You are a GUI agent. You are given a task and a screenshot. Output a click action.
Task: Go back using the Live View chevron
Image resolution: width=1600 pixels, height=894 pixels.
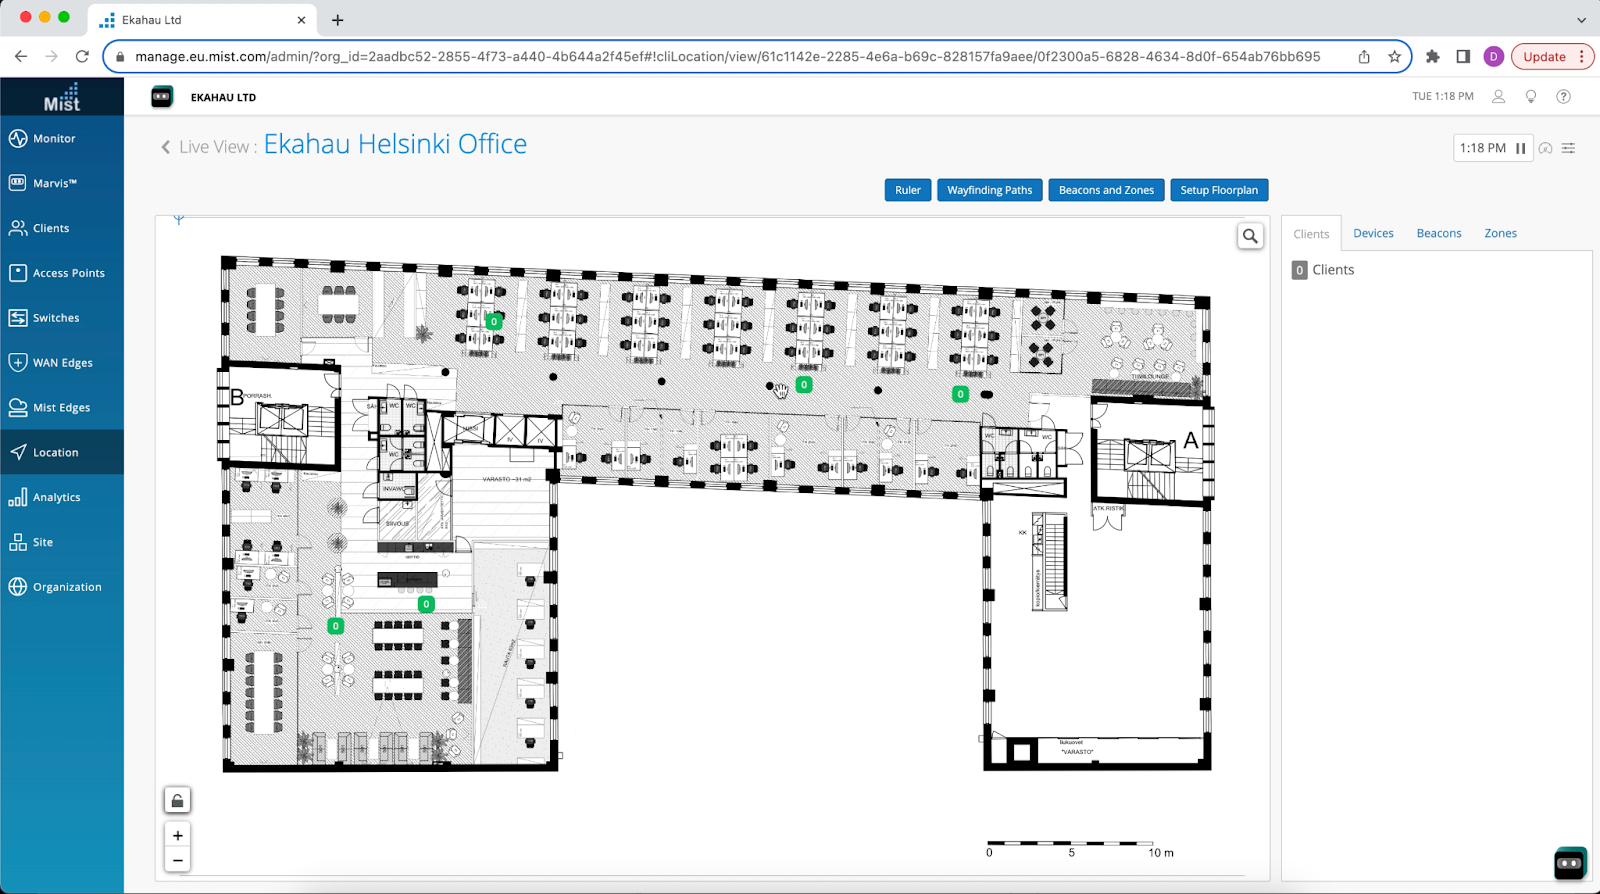click(x=166, y=147)
